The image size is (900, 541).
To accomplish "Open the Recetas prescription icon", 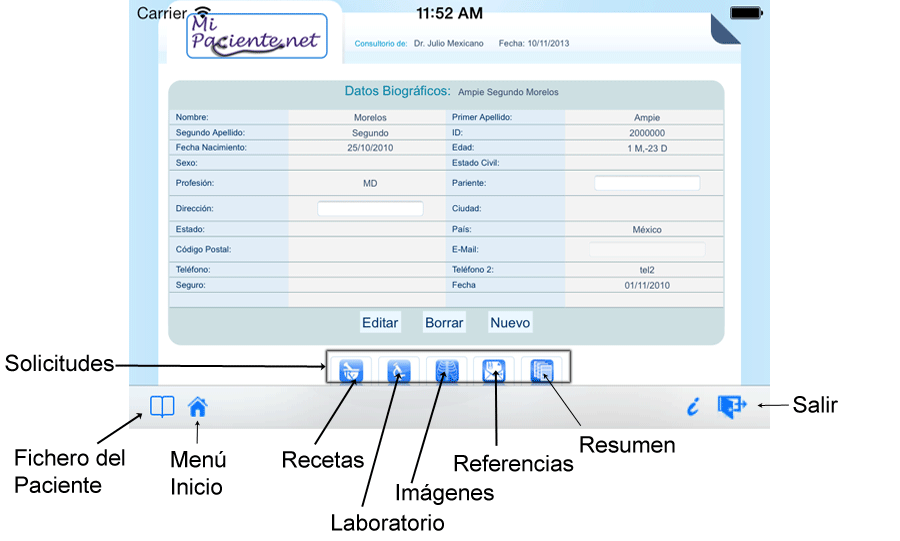I will click(350, 372).
